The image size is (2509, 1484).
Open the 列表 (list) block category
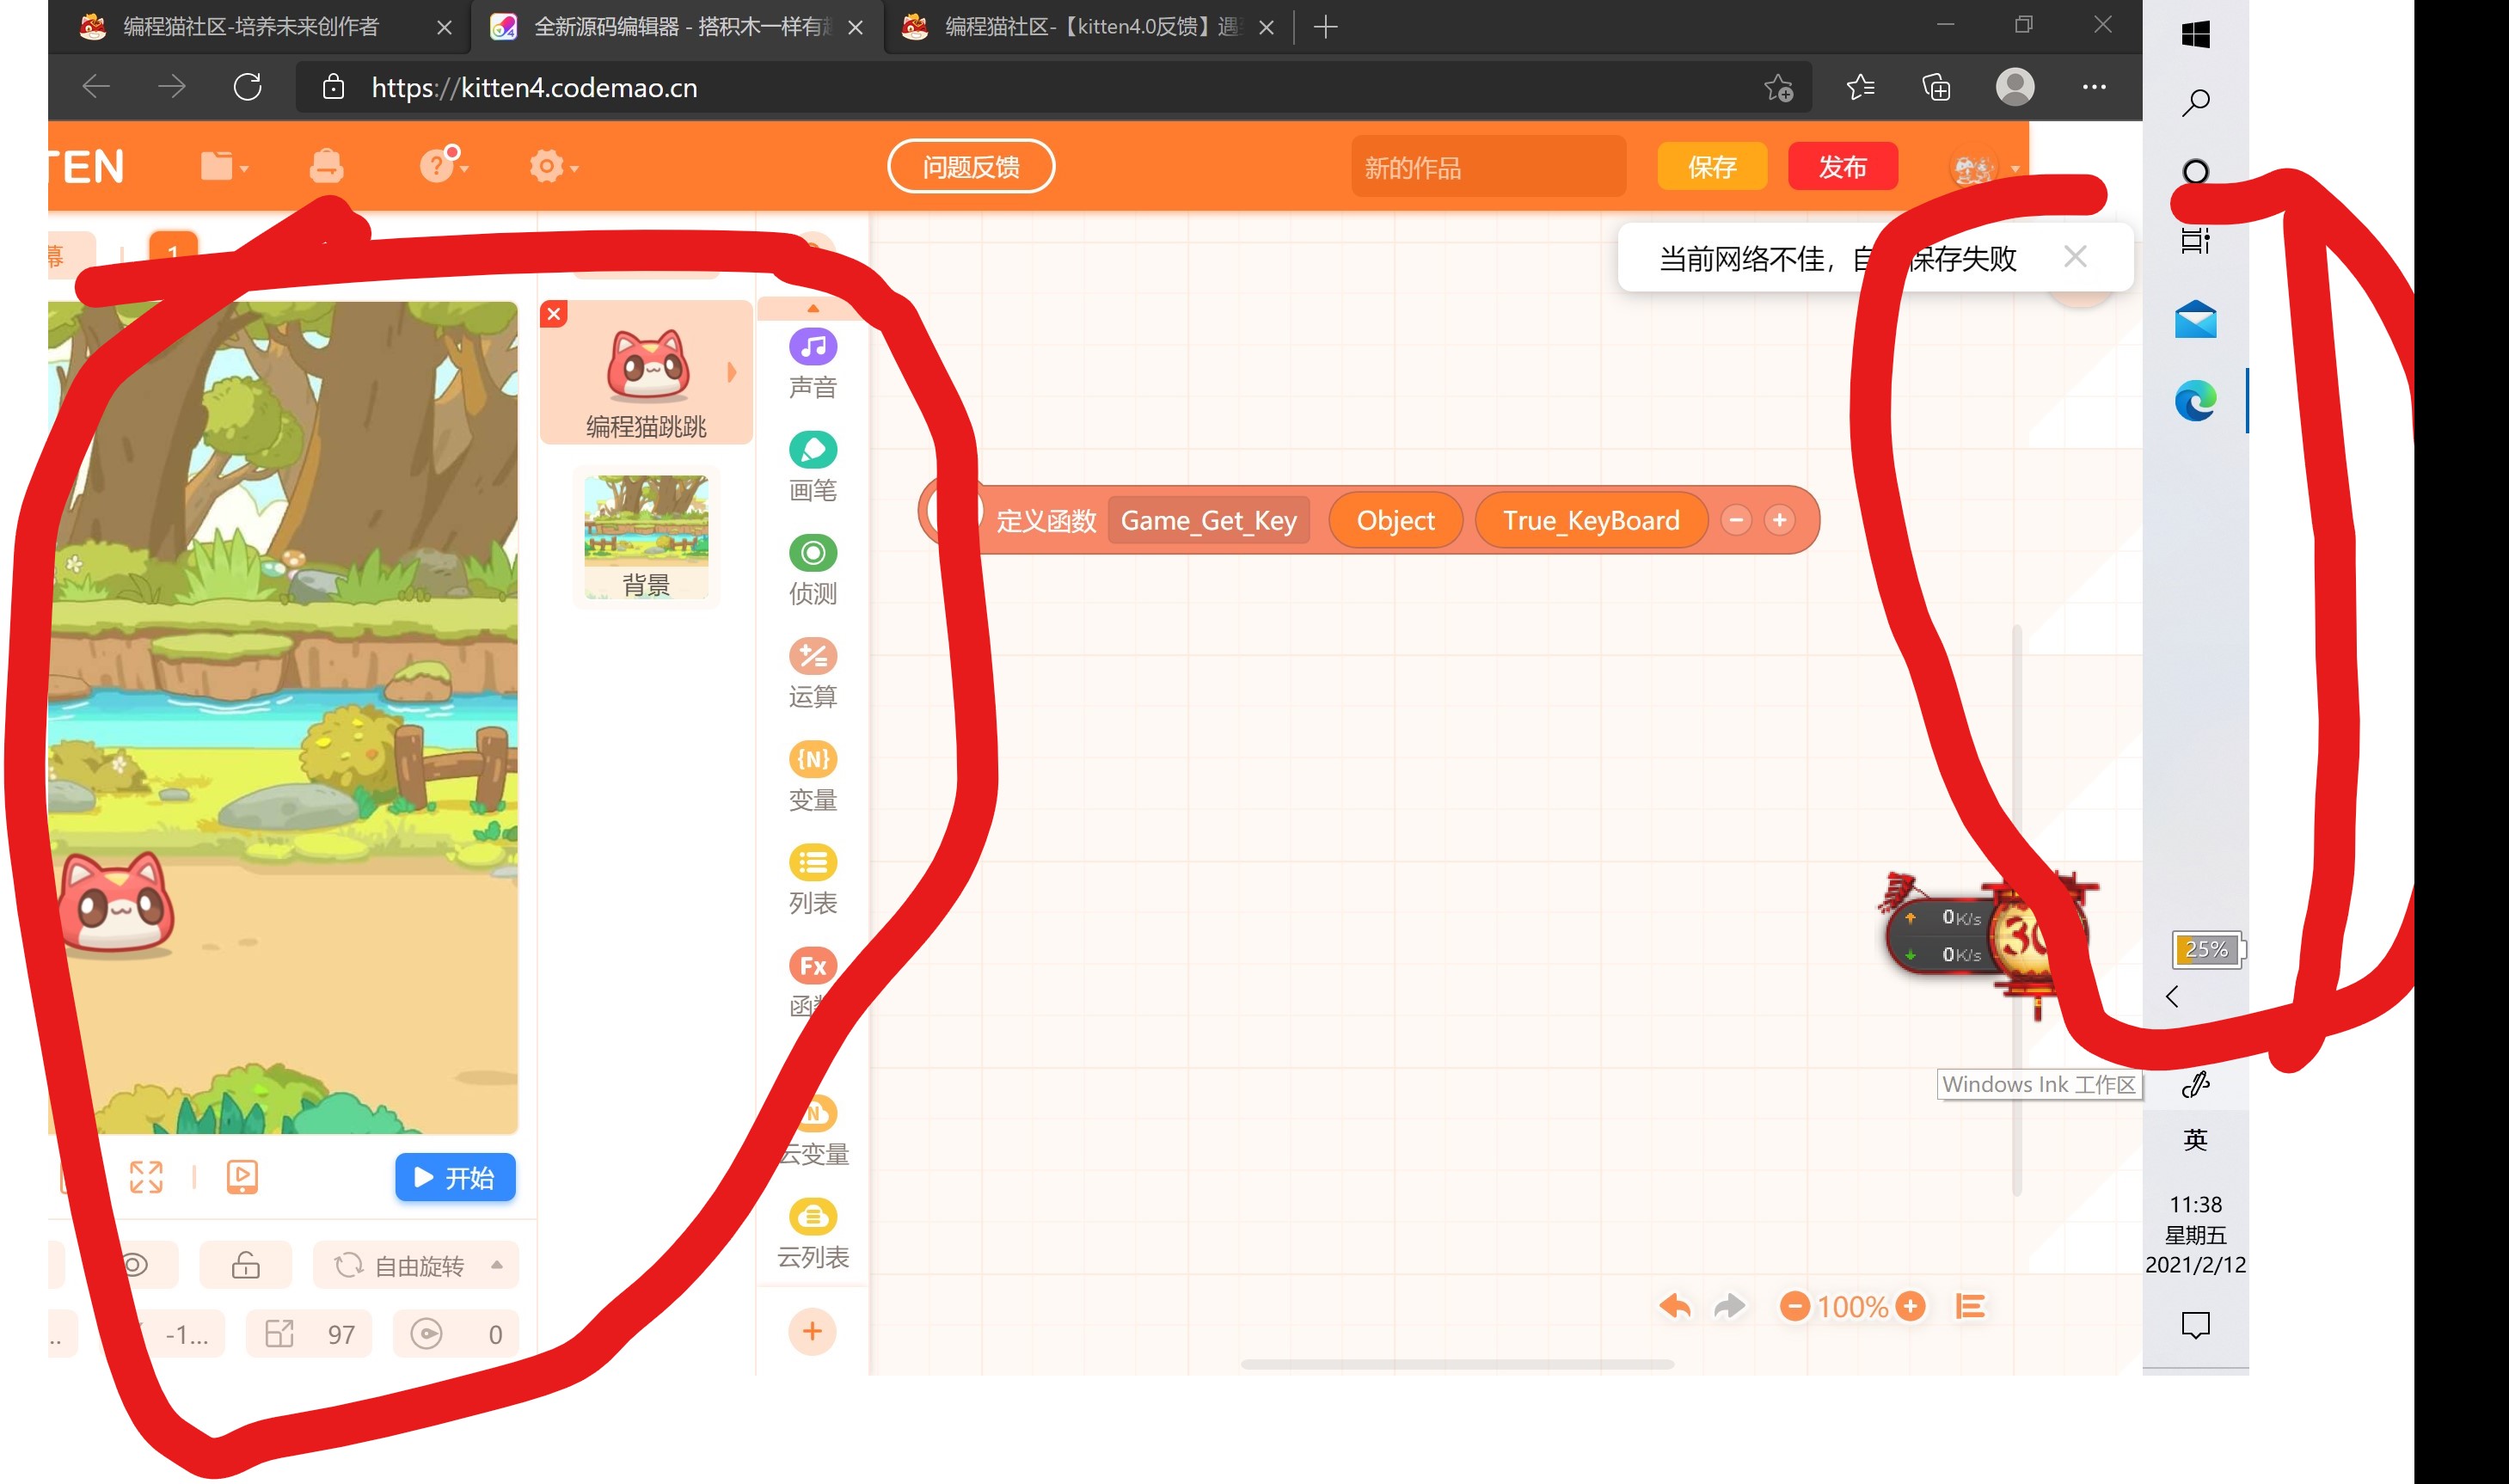click(813, 879)
